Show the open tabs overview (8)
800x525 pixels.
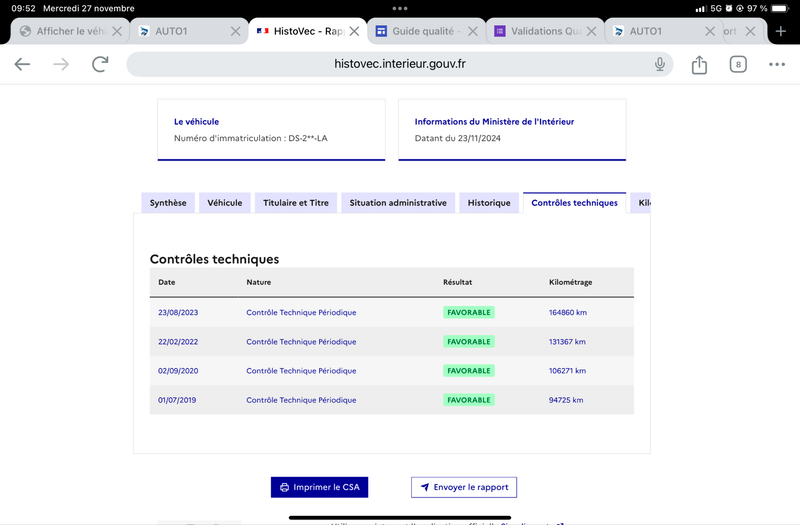tap(738, 64)
